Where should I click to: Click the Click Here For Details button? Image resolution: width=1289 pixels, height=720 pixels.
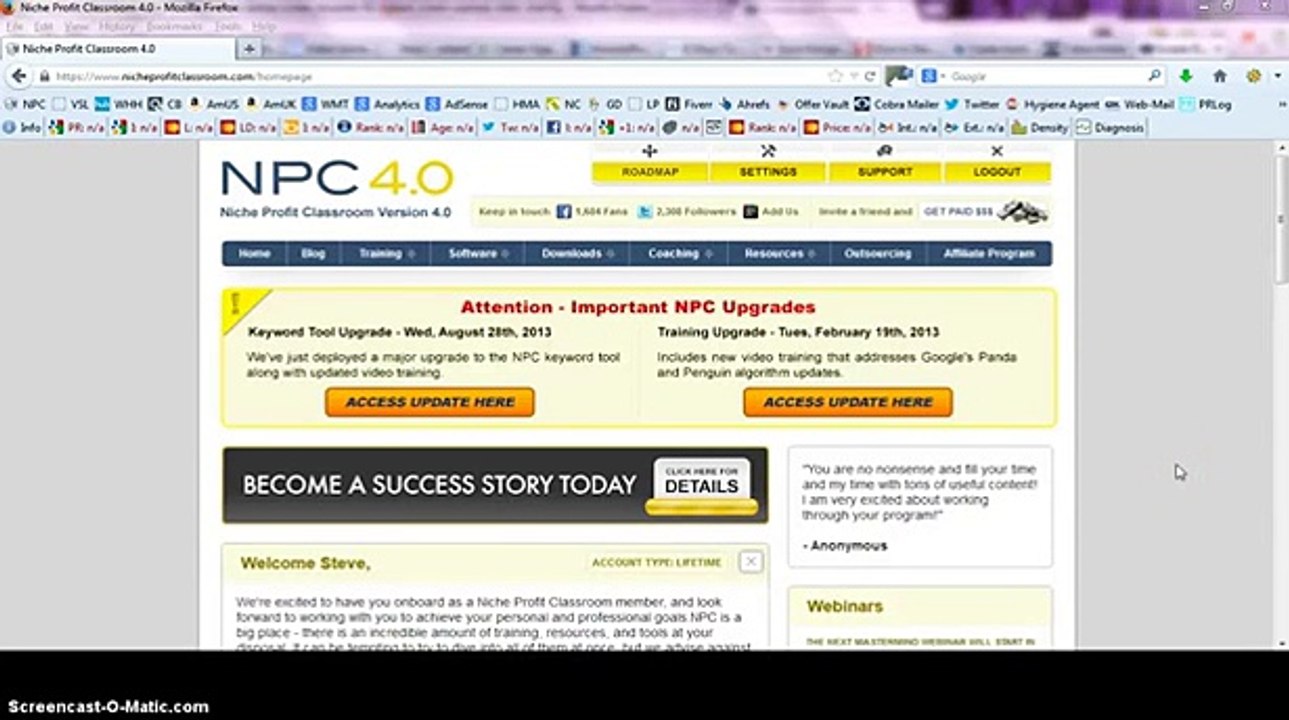click(x=701, y=484)
